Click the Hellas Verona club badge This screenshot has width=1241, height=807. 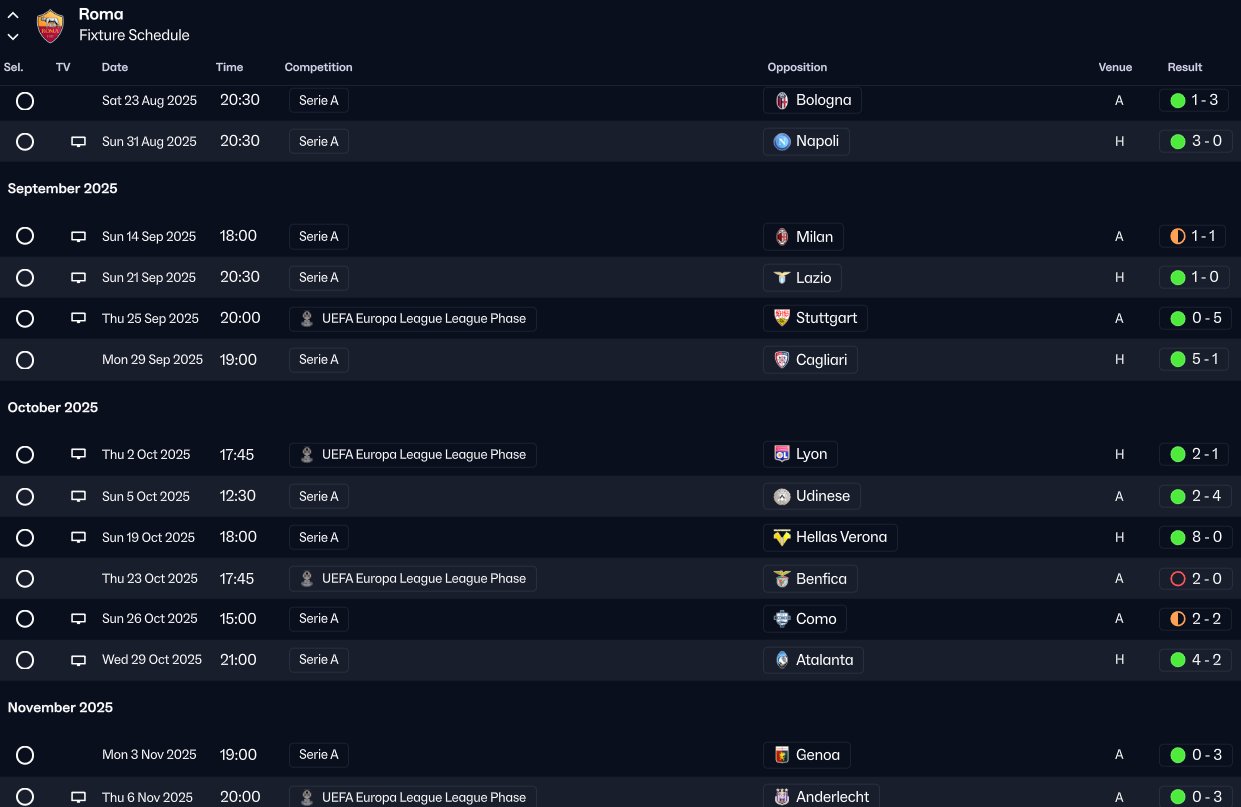tap(782, 538)
